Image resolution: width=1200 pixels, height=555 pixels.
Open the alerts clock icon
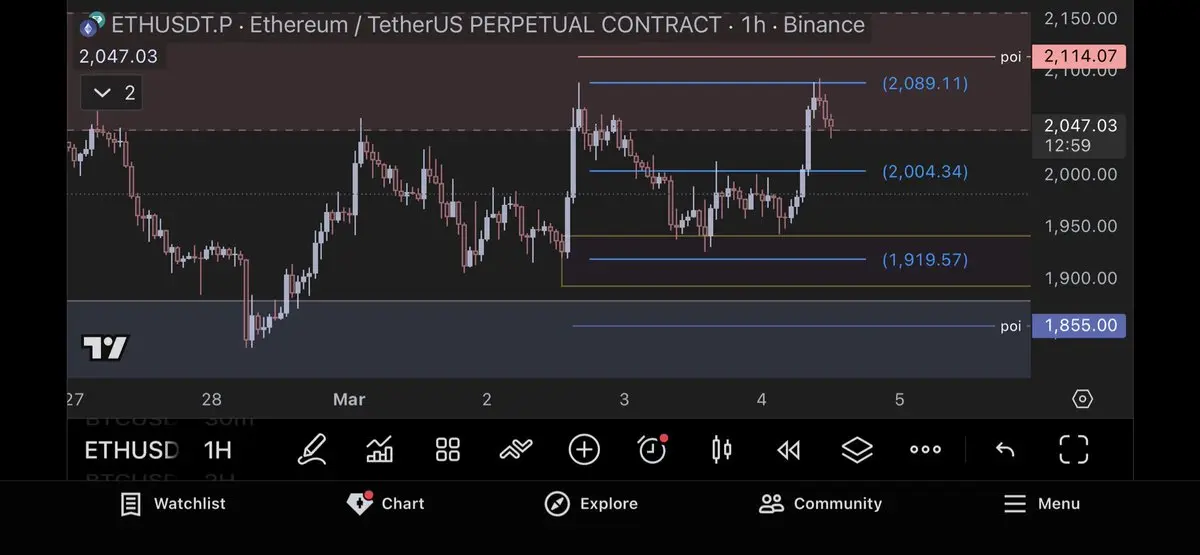pos(652,450)
